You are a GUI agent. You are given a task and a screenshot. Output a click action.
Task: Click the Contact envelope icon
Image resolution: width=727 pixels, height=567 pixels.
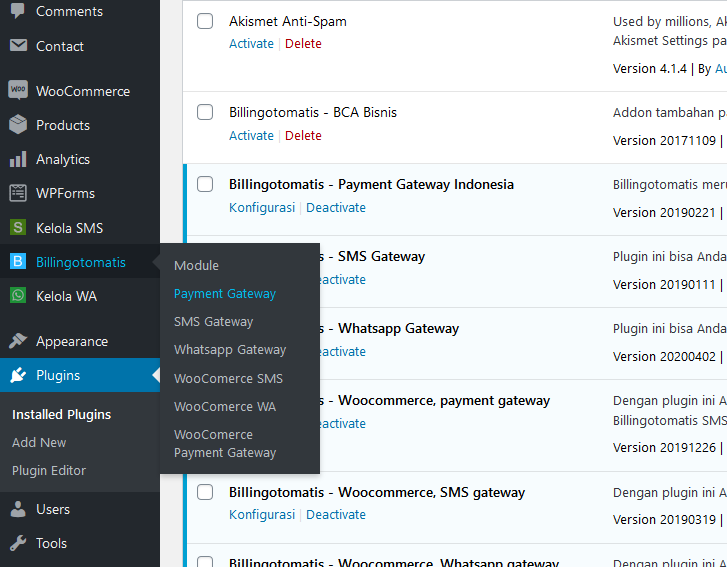point(18,46)
